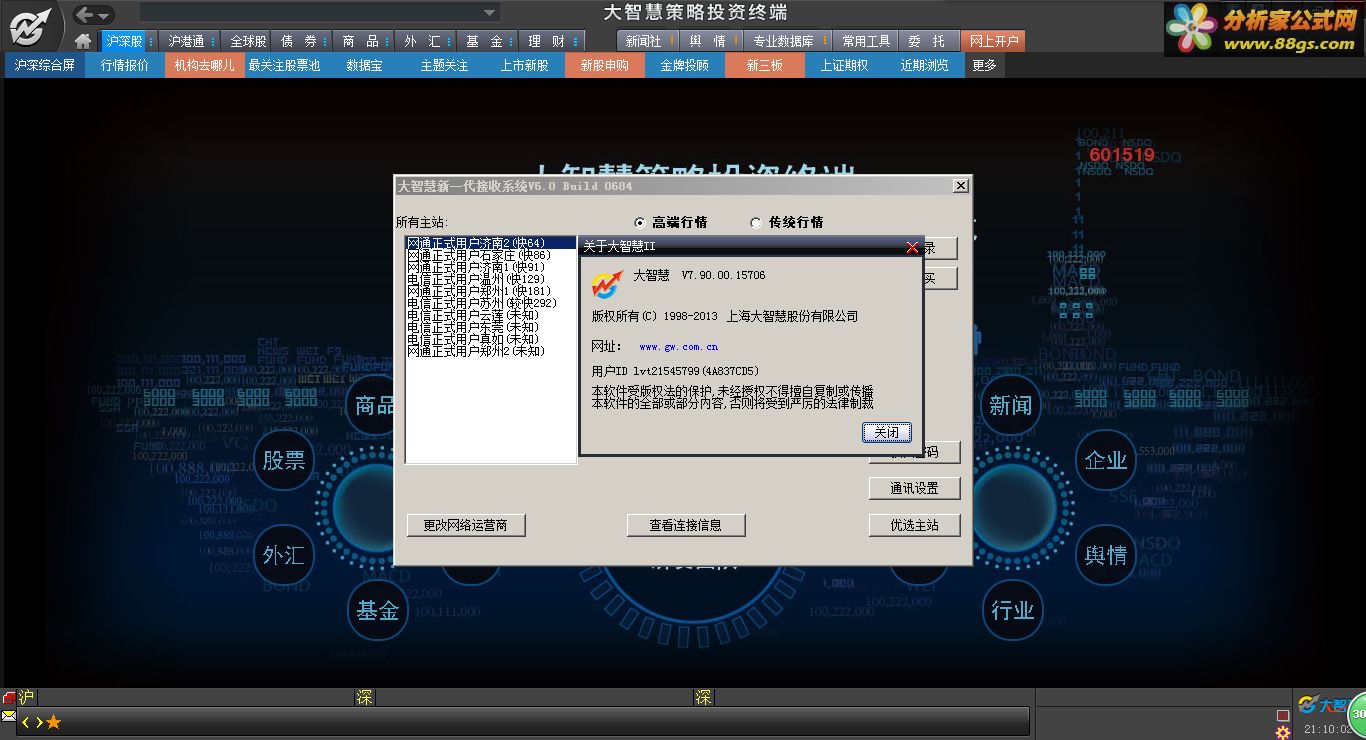Image resolution: width=1366 pixels, height=740 pixels.
Task: Open the top address dropdown box
Action: pyautogui.click(x=319, y=13)
